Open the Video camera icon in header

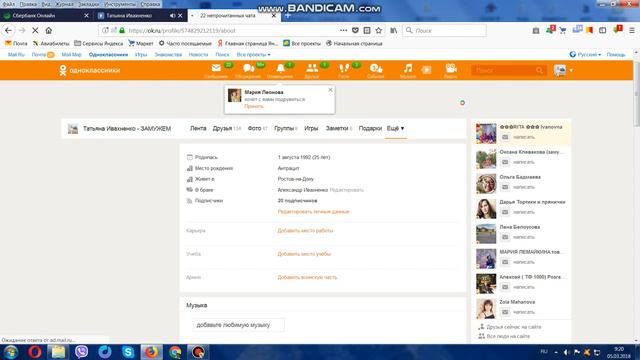(x=451, y=68)
